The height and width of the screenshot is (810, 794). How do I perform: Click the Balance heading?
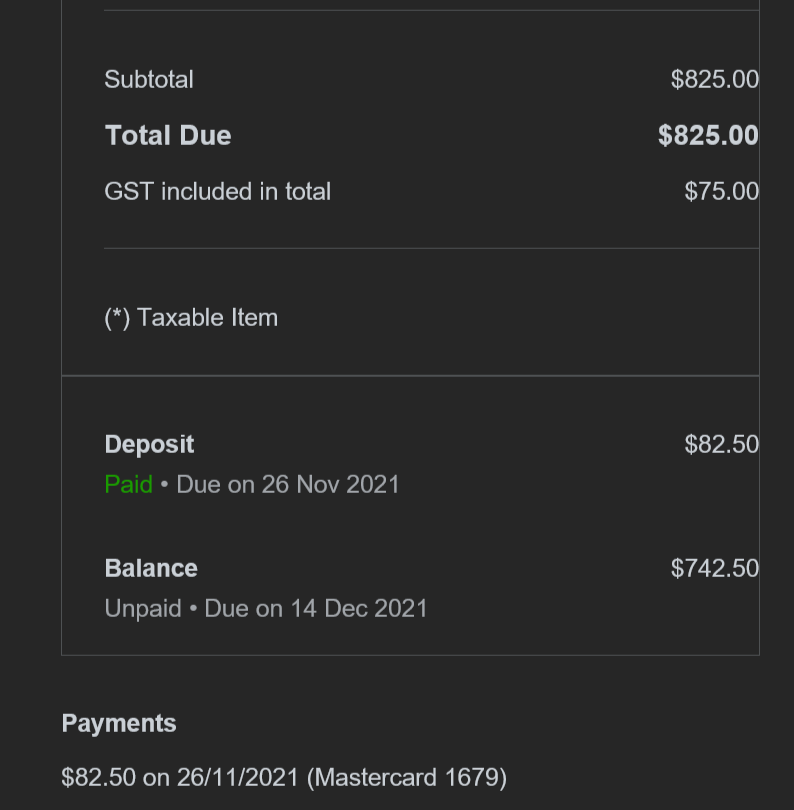pyautogui.click(x=151, y=569)
